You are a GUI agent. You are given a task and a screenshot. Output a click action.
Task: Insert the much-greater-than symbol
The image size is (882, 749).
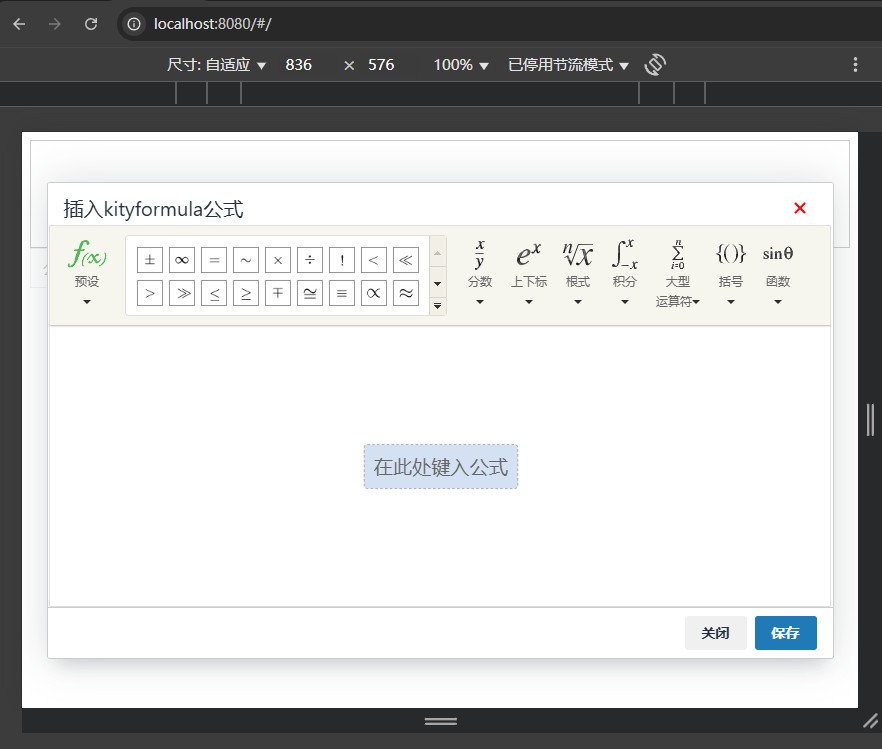click(182, 293)
